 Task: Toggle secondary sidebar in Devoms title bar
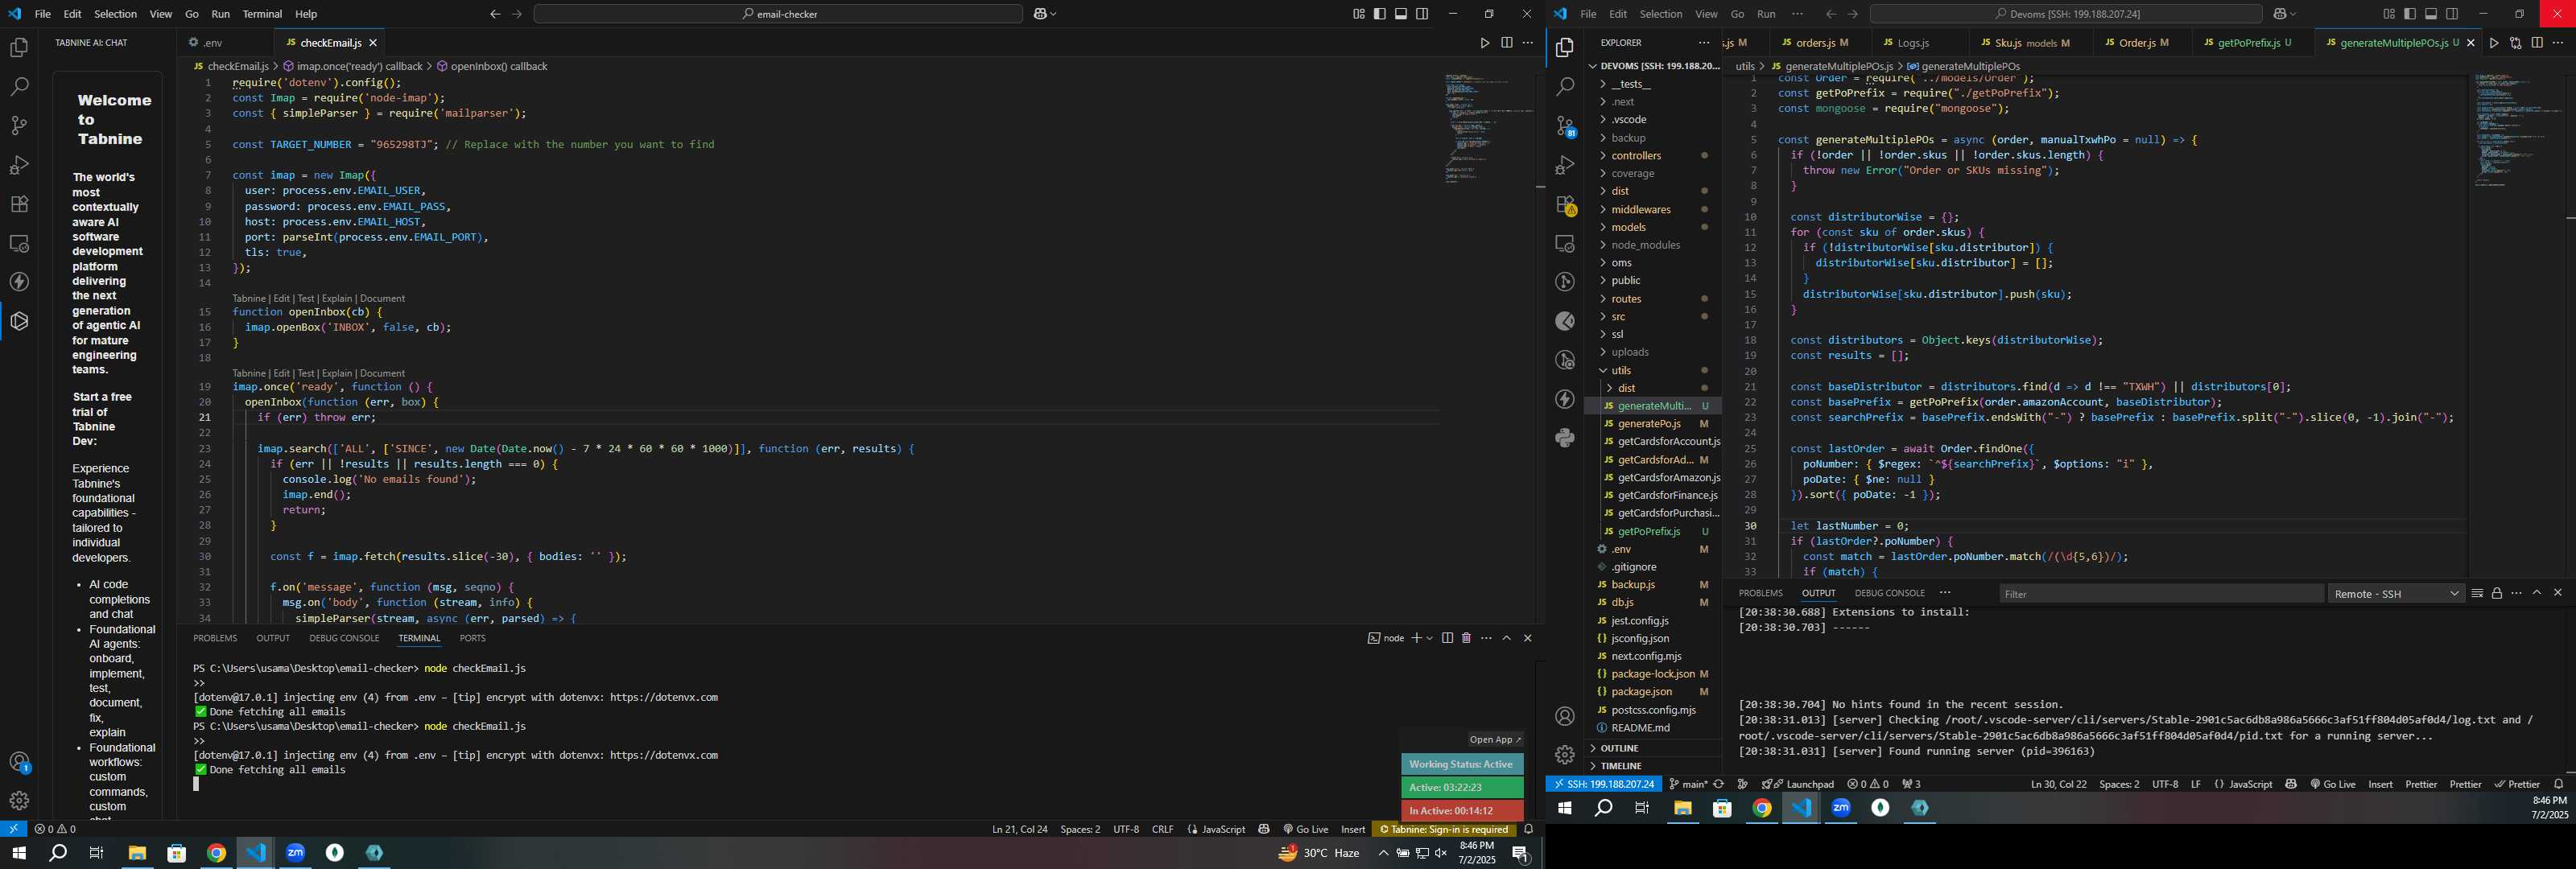click(2452, 14)
